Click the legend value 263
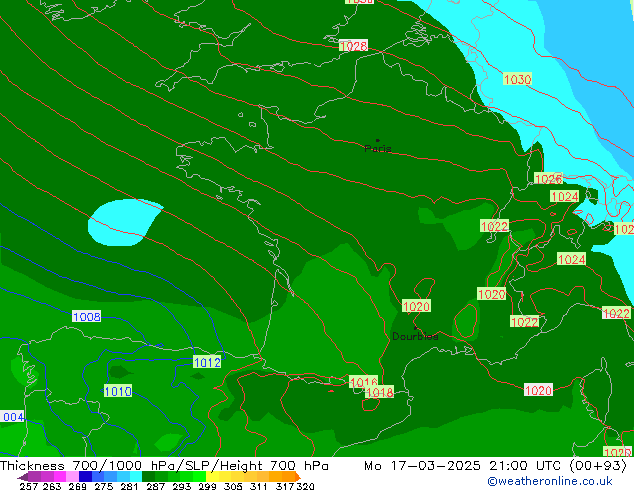Screen dimensions: 634x490 (52, 486)
